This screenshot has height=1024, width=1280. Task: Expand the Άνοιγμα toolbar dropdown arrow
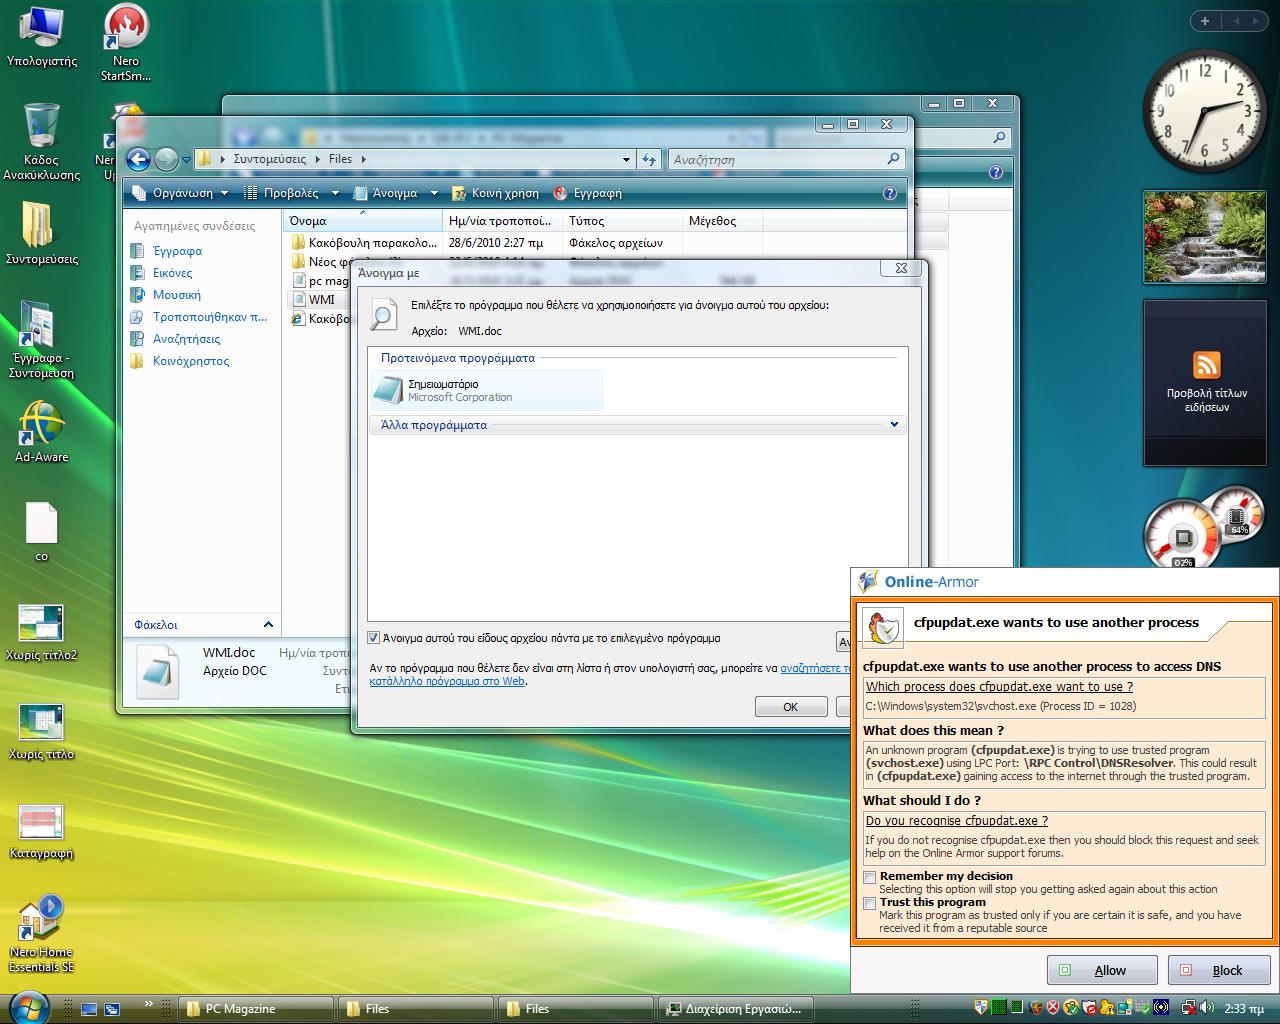[434, 193]
